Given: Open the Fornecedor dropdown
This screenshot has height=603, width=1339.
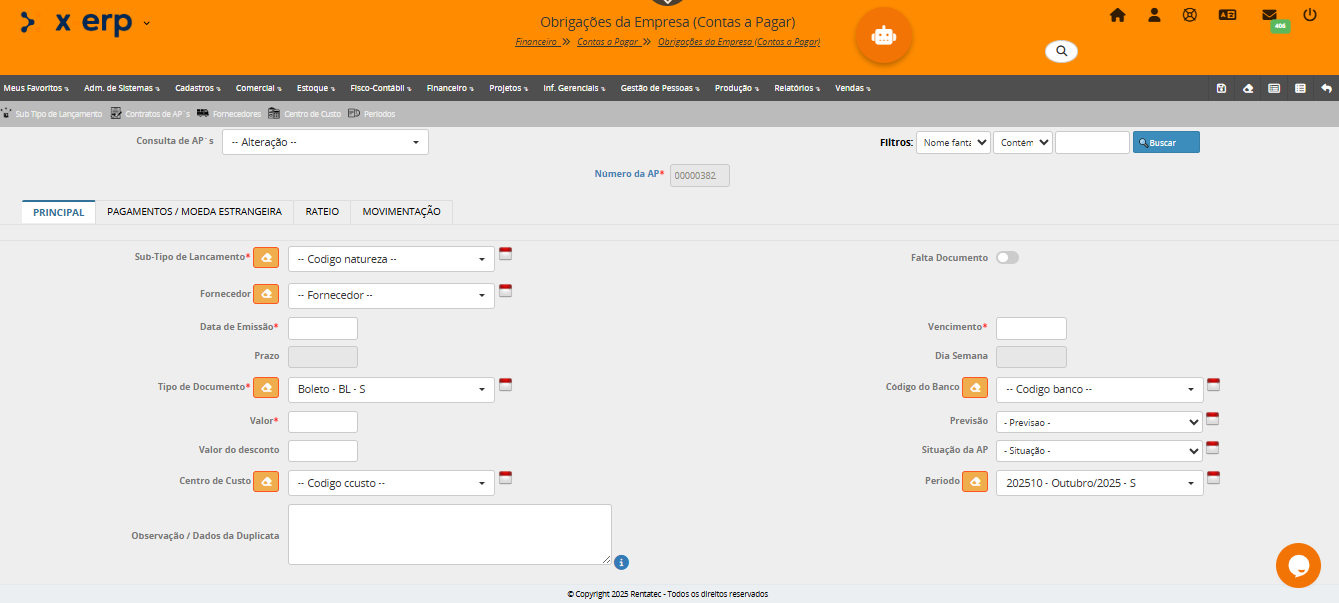Looking at the screenshot, I should [x=391, y=296].
